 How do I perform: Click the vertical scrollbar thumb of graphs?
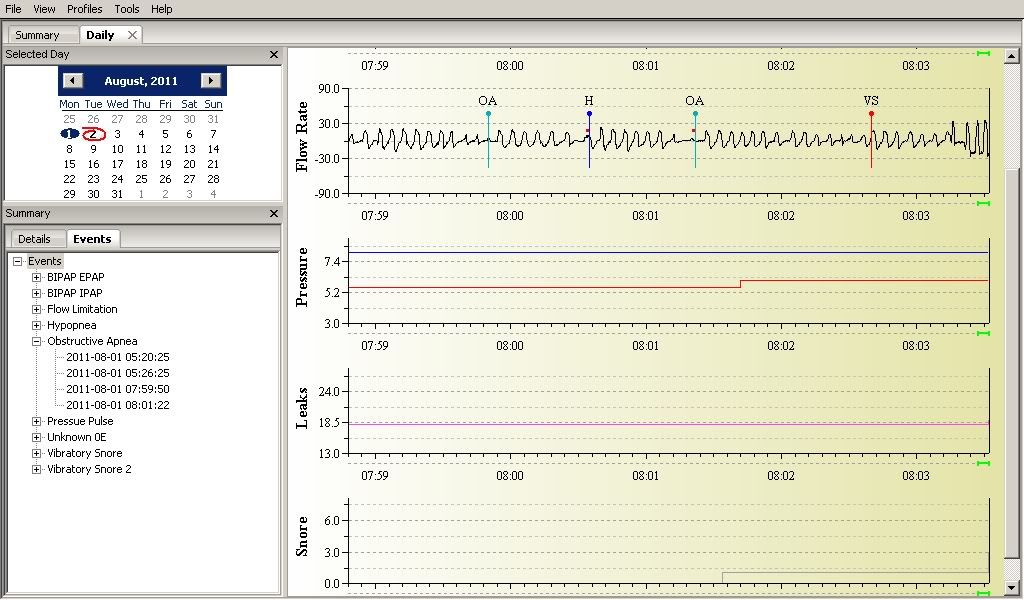coord(1011,363)
